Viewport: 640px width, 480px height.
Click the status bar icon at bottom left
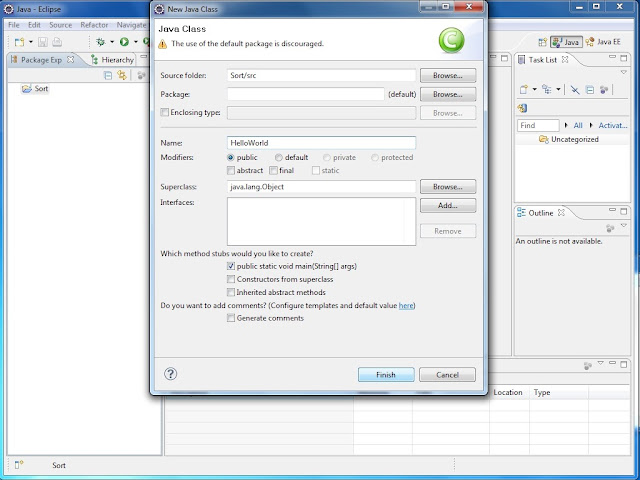click(x=19, y=465)
